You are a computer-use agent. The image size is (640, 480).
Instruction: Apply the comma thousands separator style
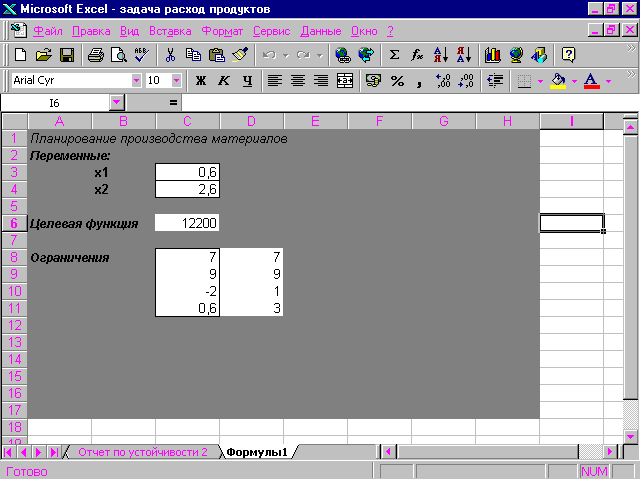tap(419, 82)
